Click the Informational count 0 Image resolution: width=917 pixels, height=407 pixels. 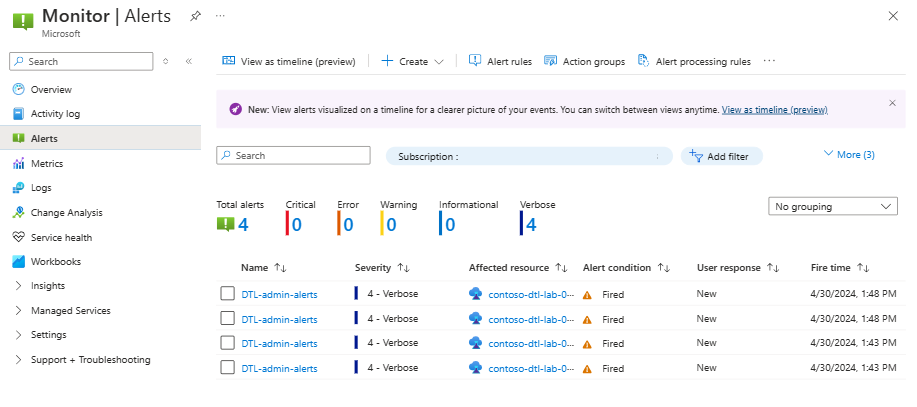pos(450,225)
